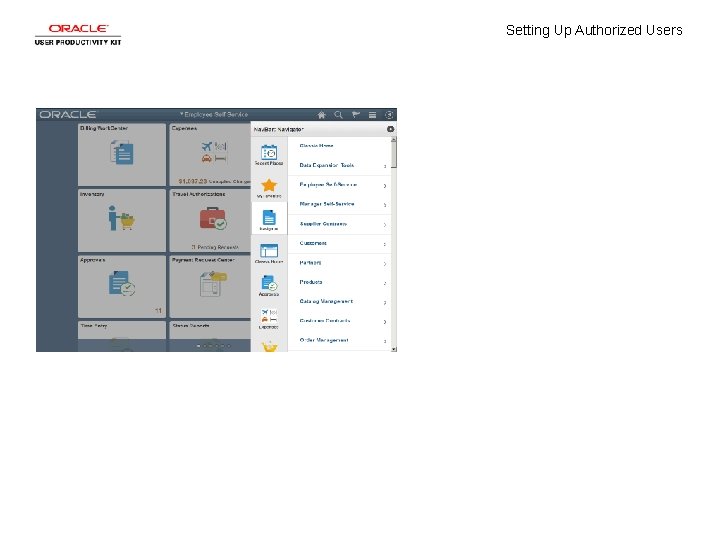Expand chevron beside Products
720x540 pixels.
385,283
